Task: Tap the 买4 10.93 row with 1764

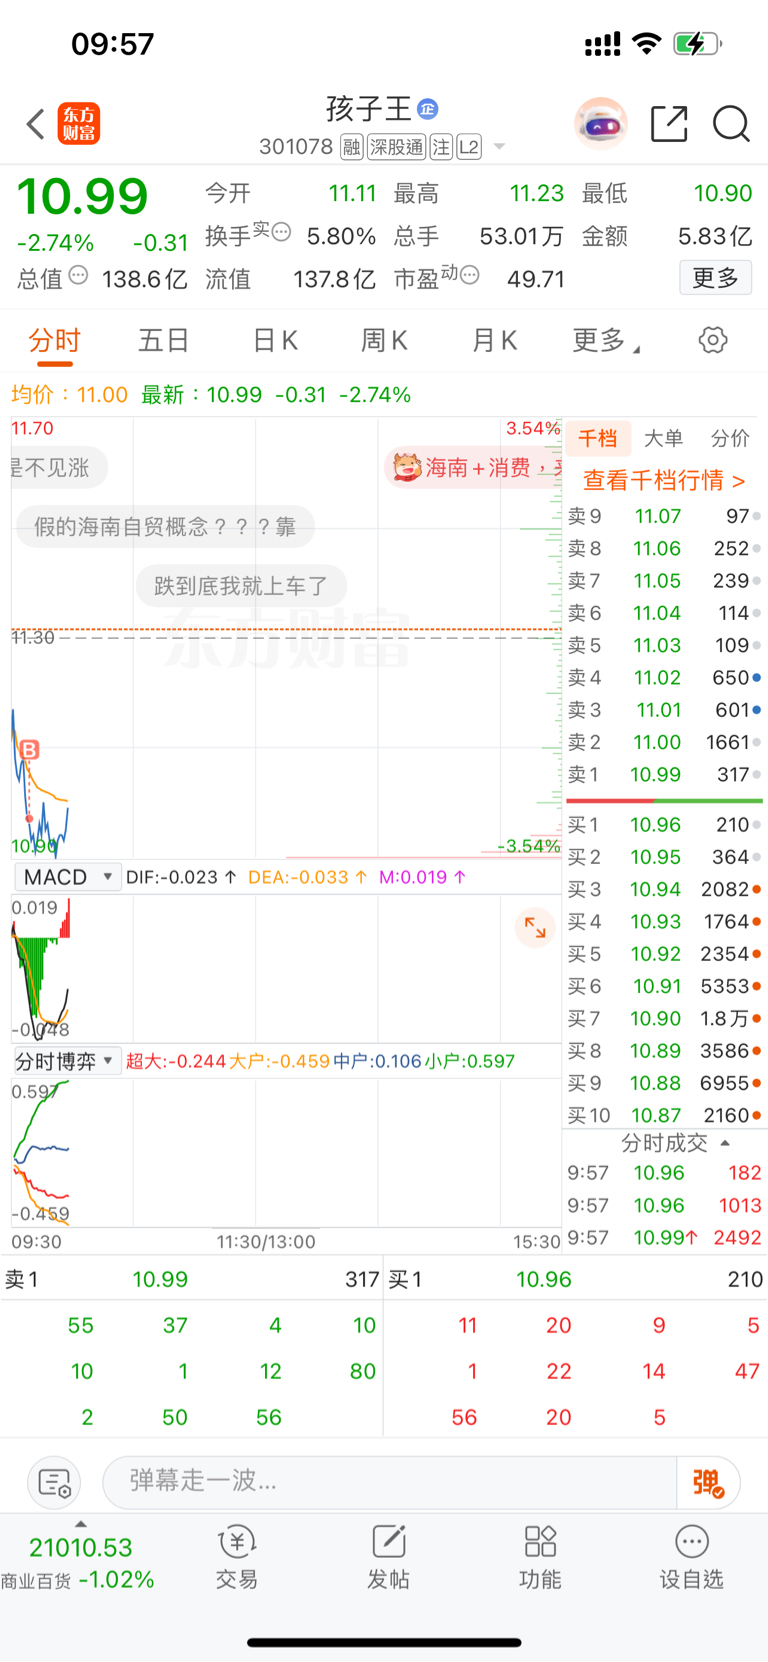Action: pyautogui.click(x=665, y=922)
